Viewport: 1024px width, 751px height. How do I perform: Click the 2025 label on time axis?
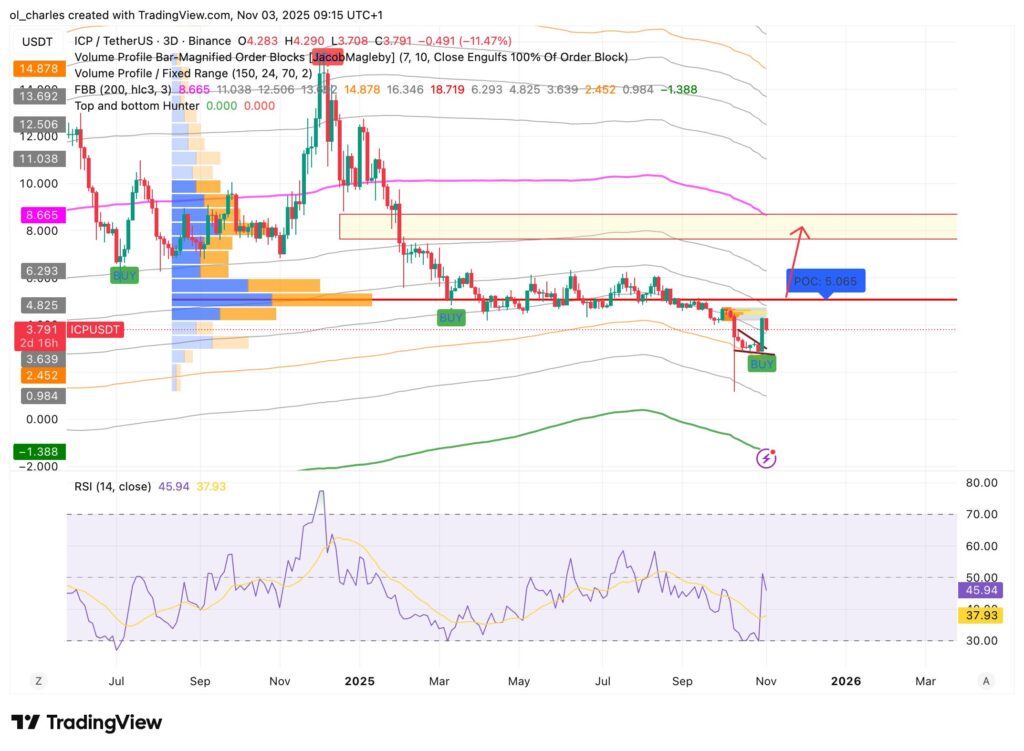[358, 680]
